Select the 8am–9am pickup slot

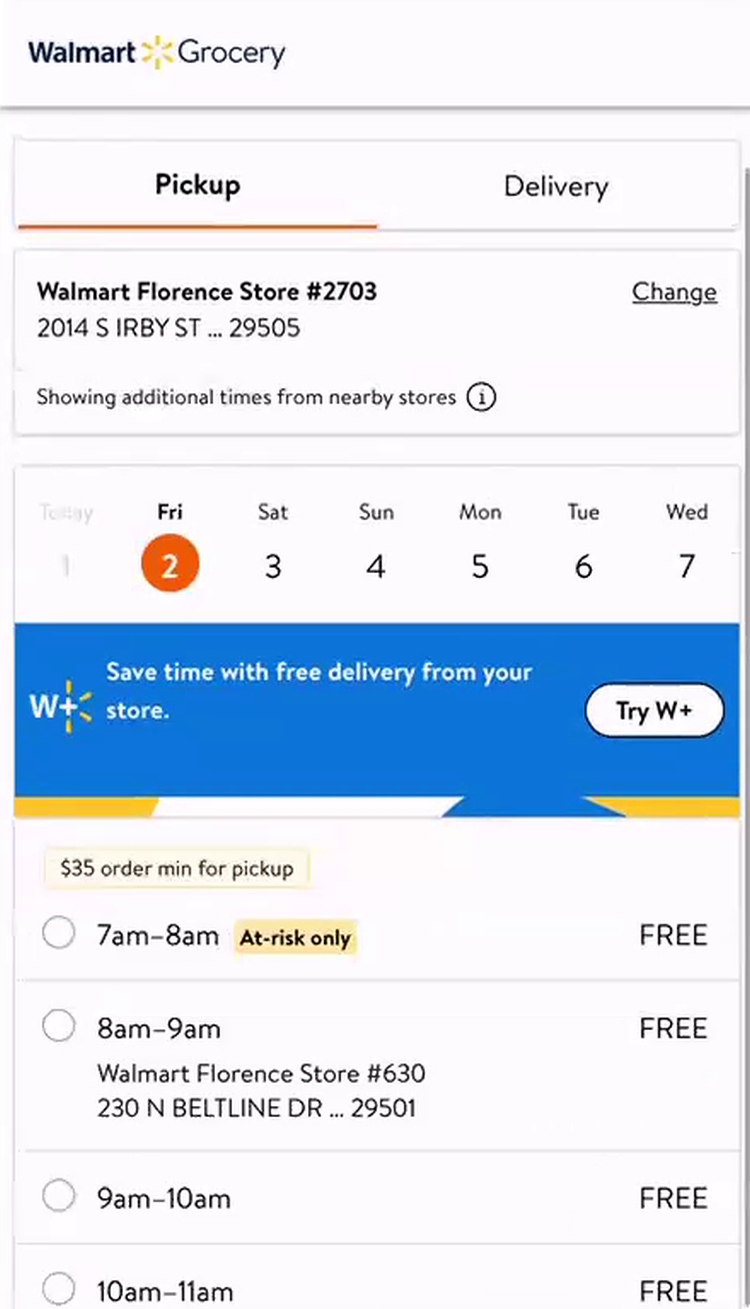[x=59, y=1027]
